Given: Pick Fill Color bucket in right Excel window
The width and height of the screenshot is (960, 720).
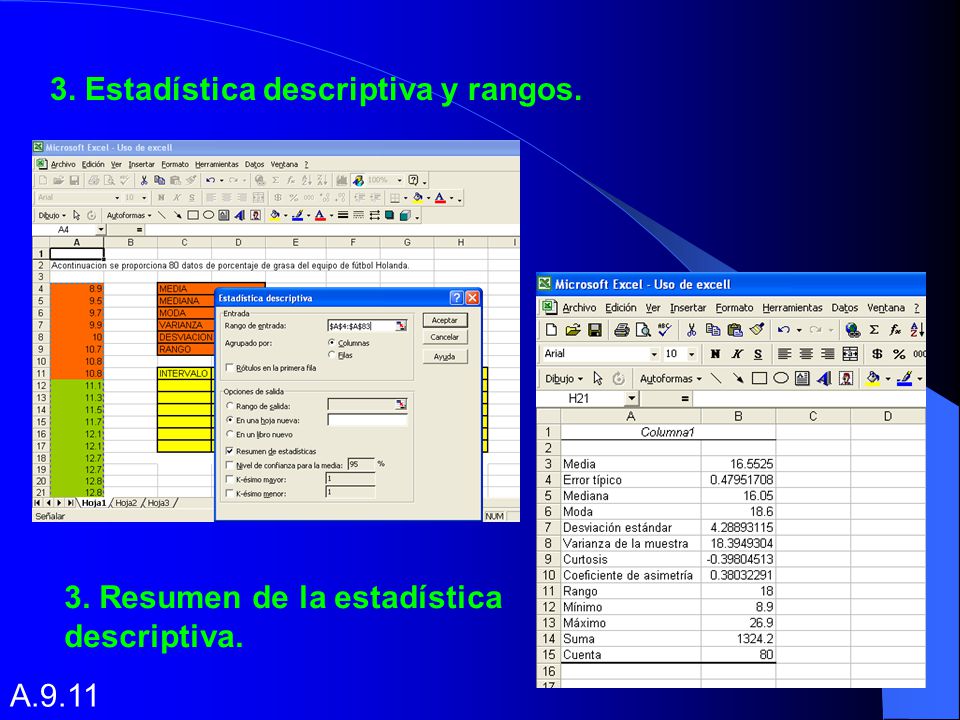Looking at the screenshot, I should point(874,378).
